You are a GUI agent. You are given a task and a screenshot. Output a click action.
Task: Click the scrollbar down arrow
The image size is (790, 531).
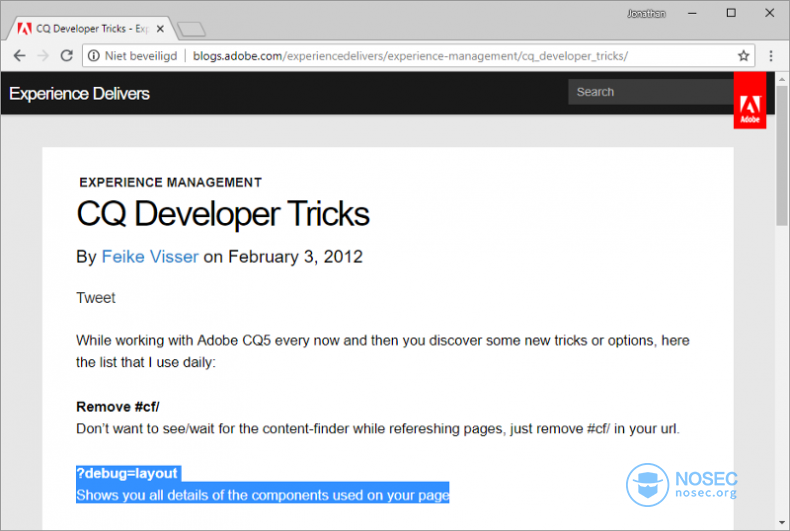pyautogui.click(x=782, y=523)
